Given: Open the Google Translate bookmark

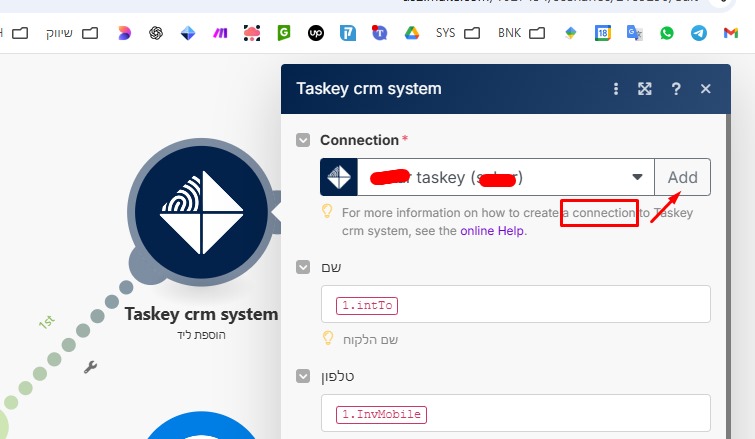Looking at the screenshot, I should pos(634,33).
